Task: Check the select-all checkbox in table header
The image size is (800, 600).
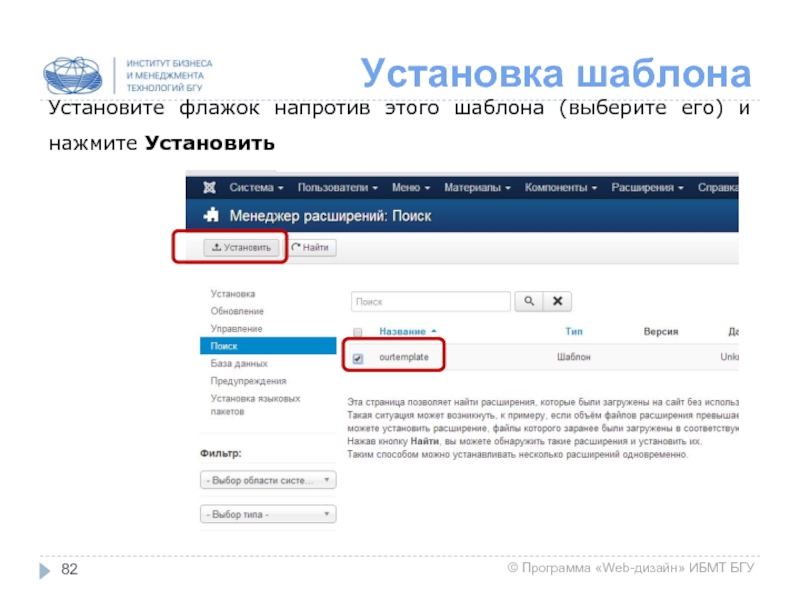Action: coord(358,332)
